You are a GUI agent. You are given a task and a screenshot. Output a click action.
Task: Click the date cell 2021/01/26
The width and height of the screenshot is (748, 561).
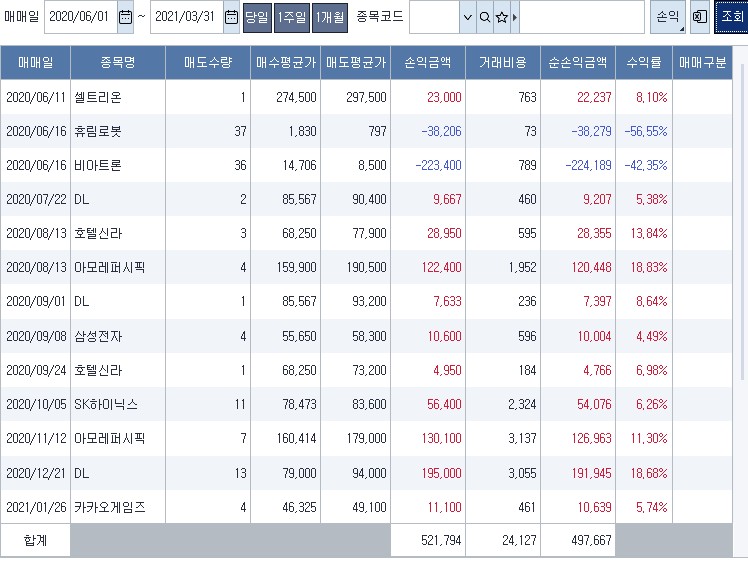[x=36, y=507]
